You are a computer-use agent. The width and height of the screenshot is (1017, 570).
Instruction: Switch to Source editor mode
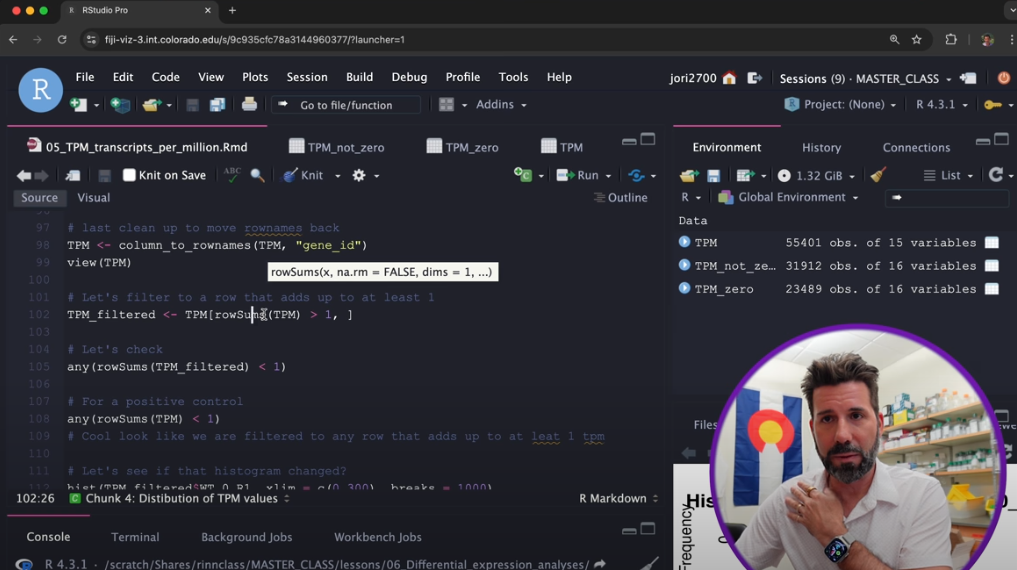point(39,198)
